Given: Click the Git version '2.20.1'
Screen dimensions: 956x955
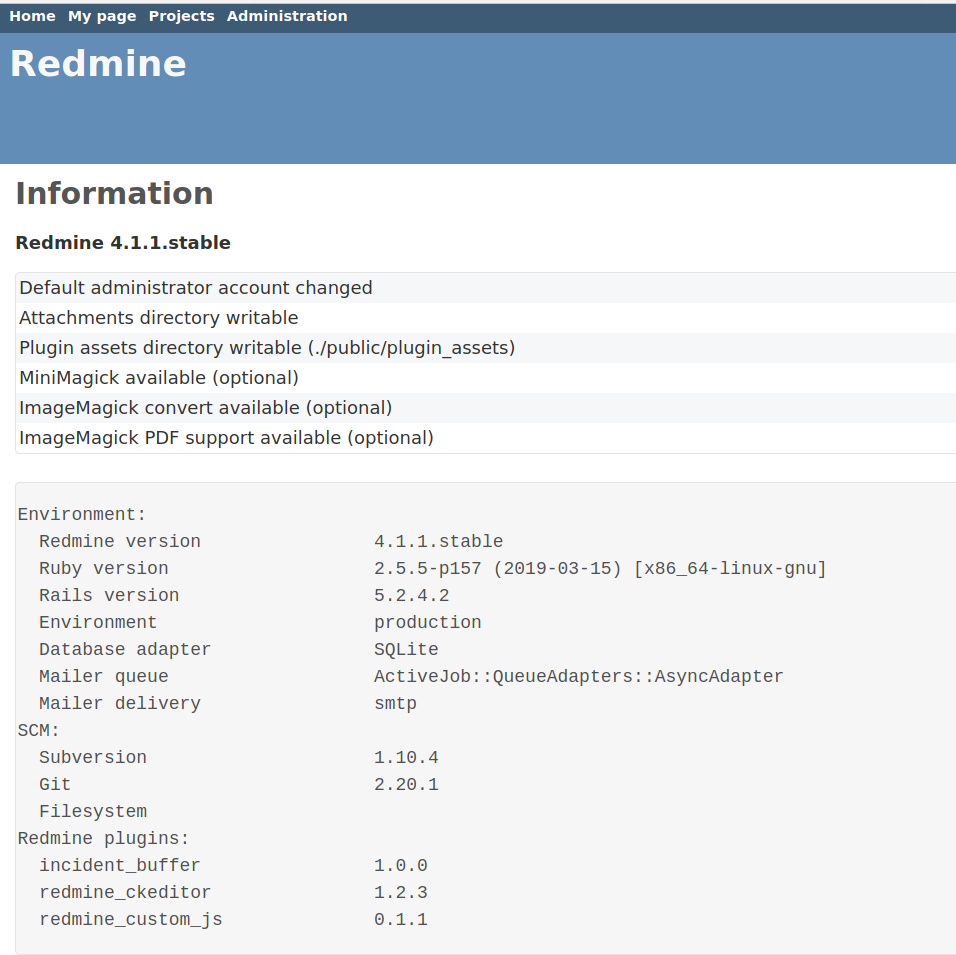Looking at the screenshot, I should pos(406,784).
